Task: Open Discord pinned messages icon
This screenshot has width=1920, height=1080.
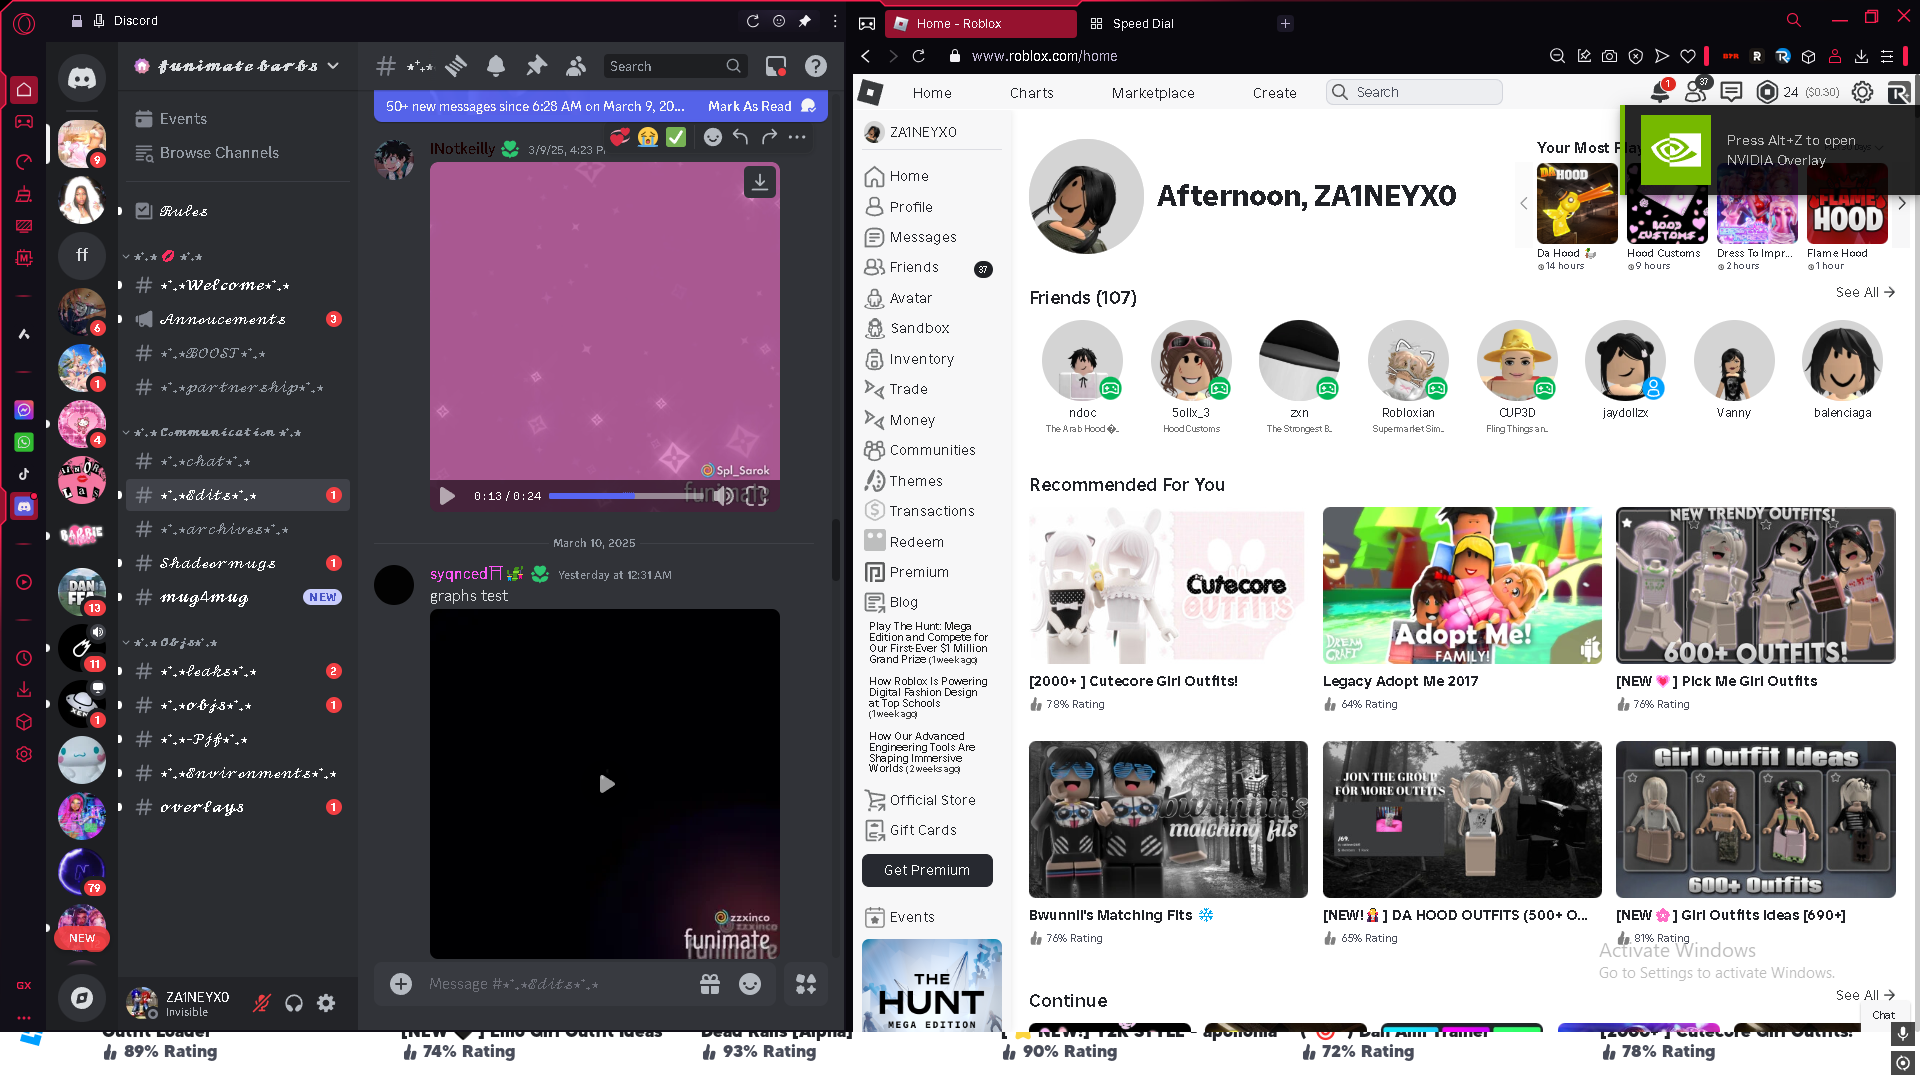Action: 537,66
